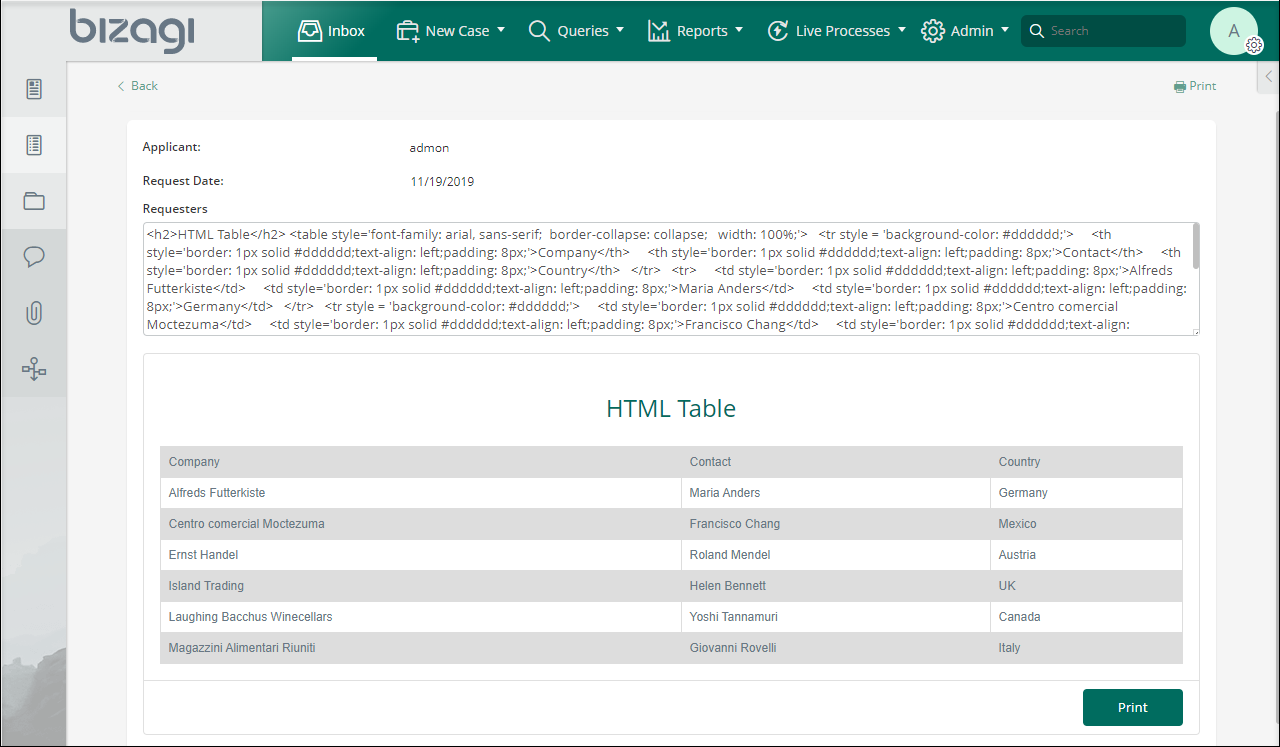Select the Helen Bennett cell

click(x=836, y=586)
